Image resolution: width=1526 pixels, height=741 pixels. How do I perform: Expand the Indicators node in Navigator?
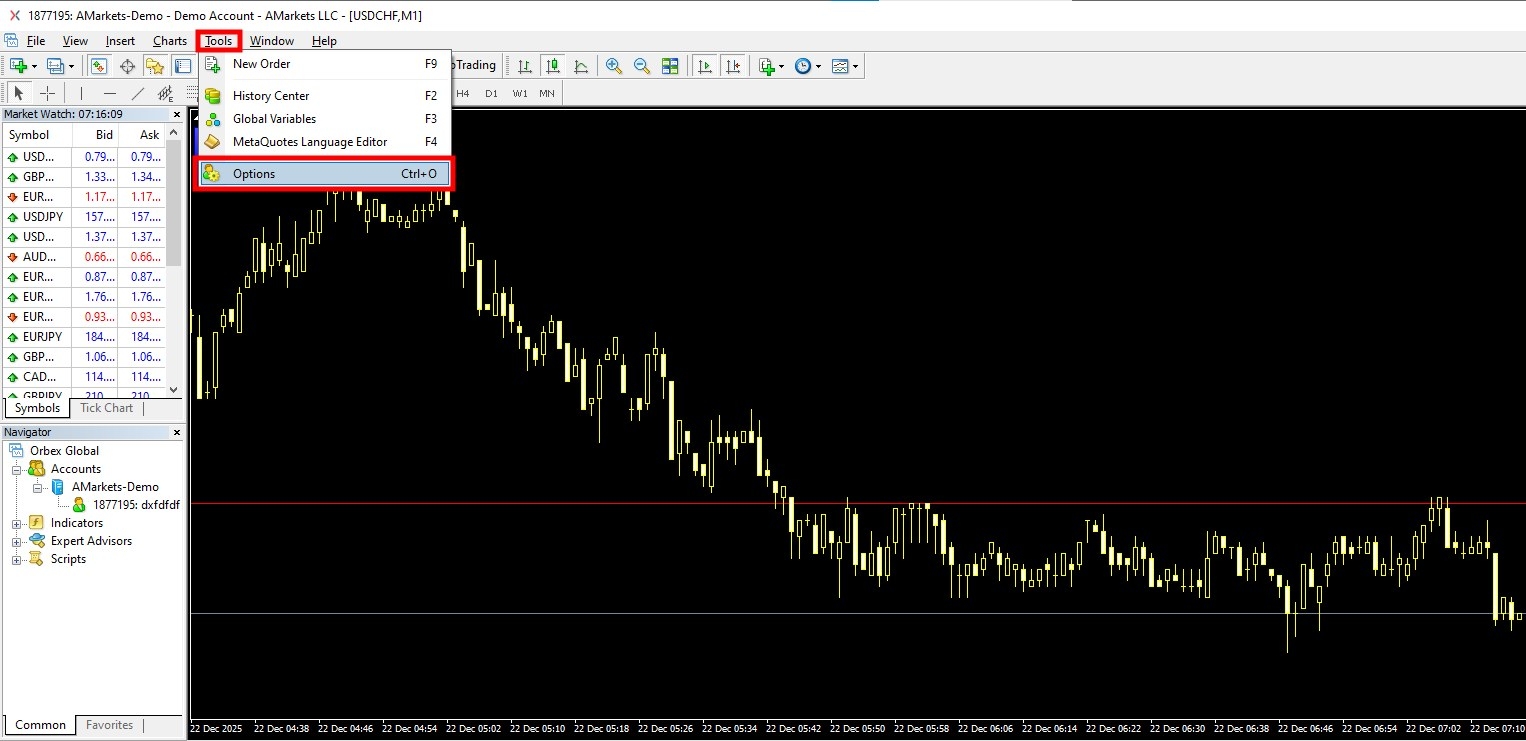click(16, 523)
